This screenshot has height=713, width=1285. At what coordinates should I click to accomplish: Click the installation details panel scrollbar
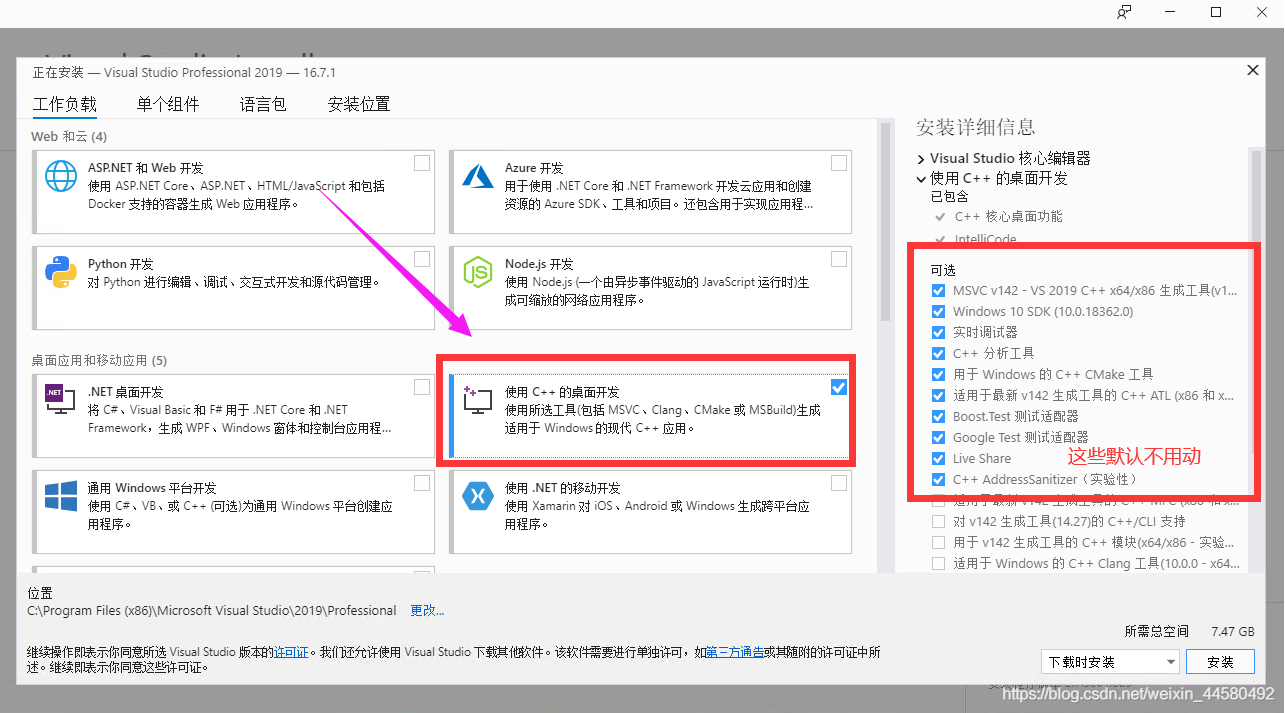[1254, 300]
